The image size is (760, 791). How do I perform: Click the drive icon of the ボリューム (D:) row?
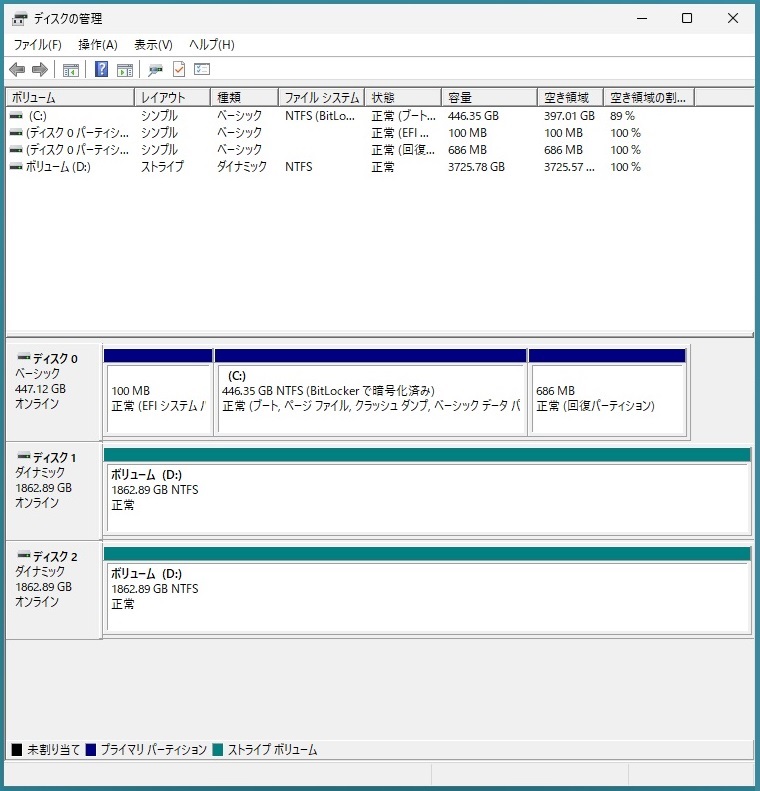tap(16, 166)
